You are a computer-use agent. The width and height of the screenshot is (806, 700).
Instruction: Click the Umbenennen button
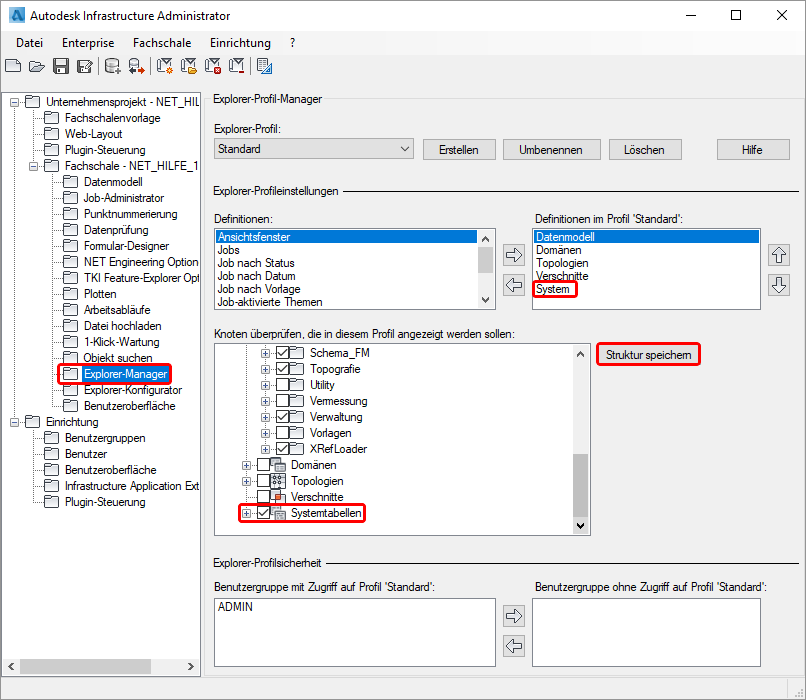[551, 150]
